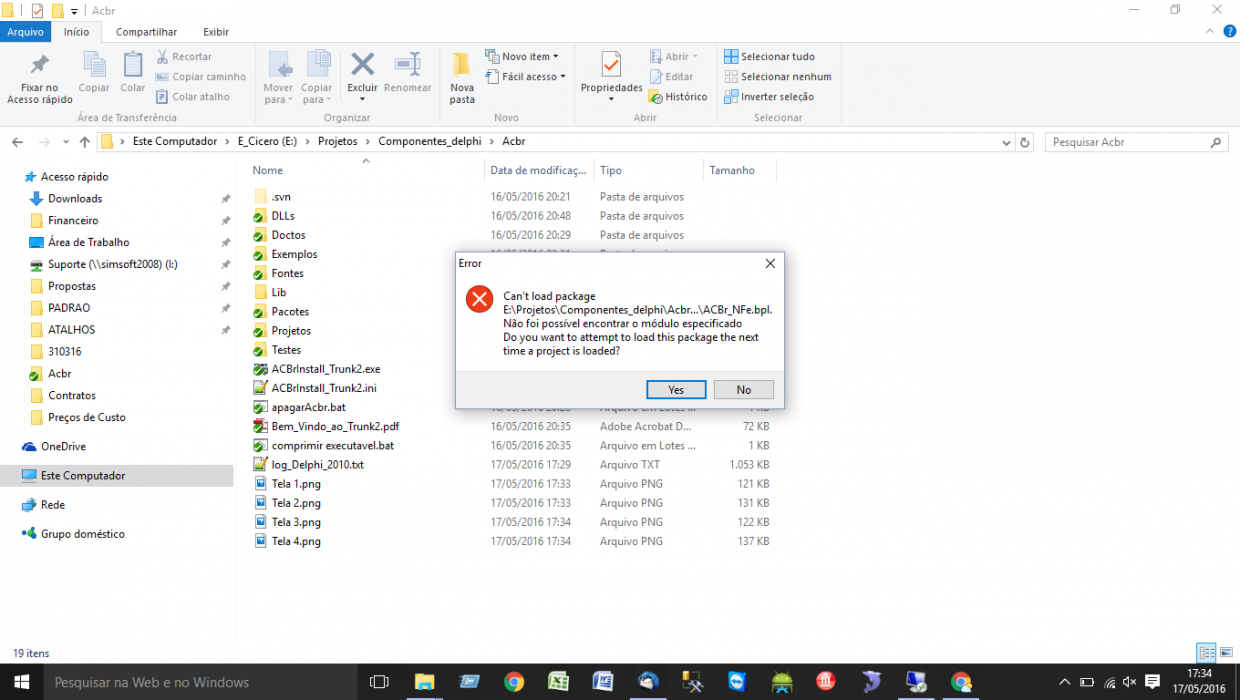The image size is (1240, 700).
Task: Click Selecionar tudo
Action: 769,57
